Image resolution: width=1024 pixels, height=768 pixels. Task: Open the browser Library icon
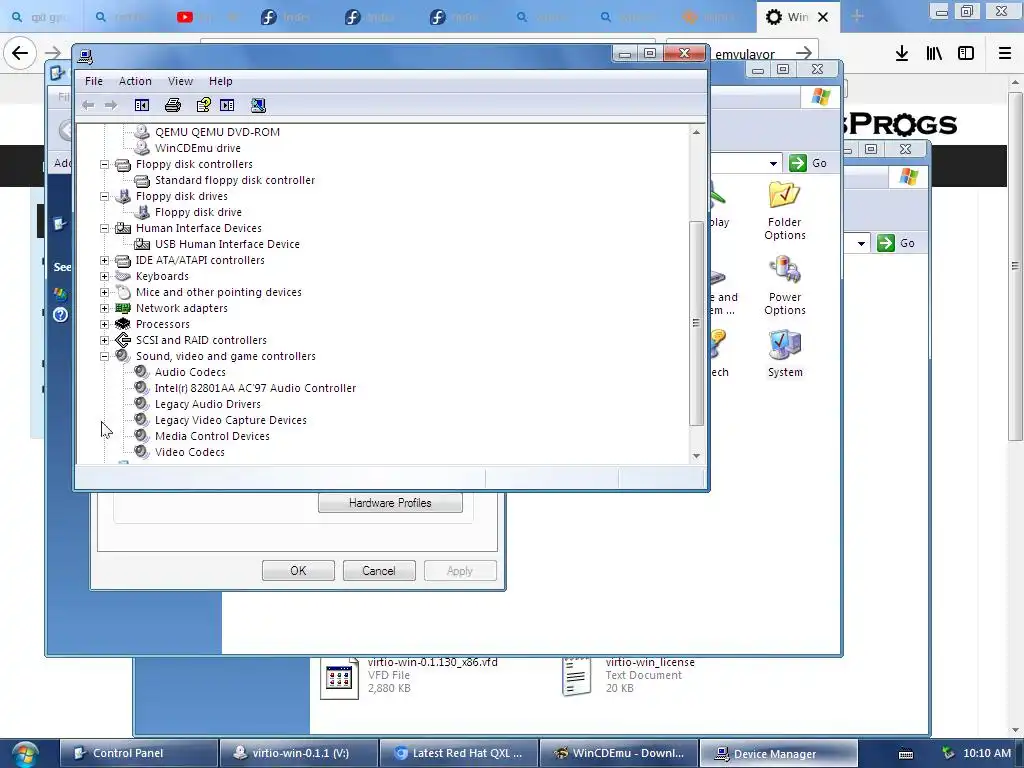click(934, 54)
